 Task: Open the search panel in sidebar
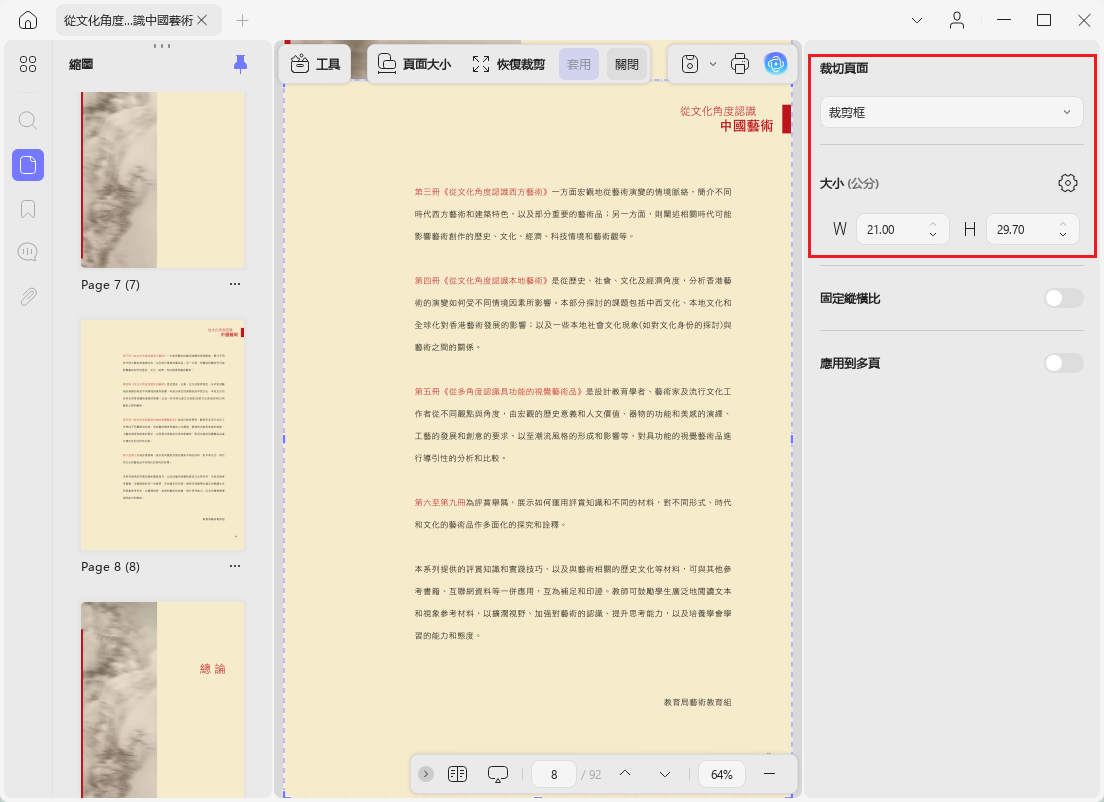coord(27,120)
